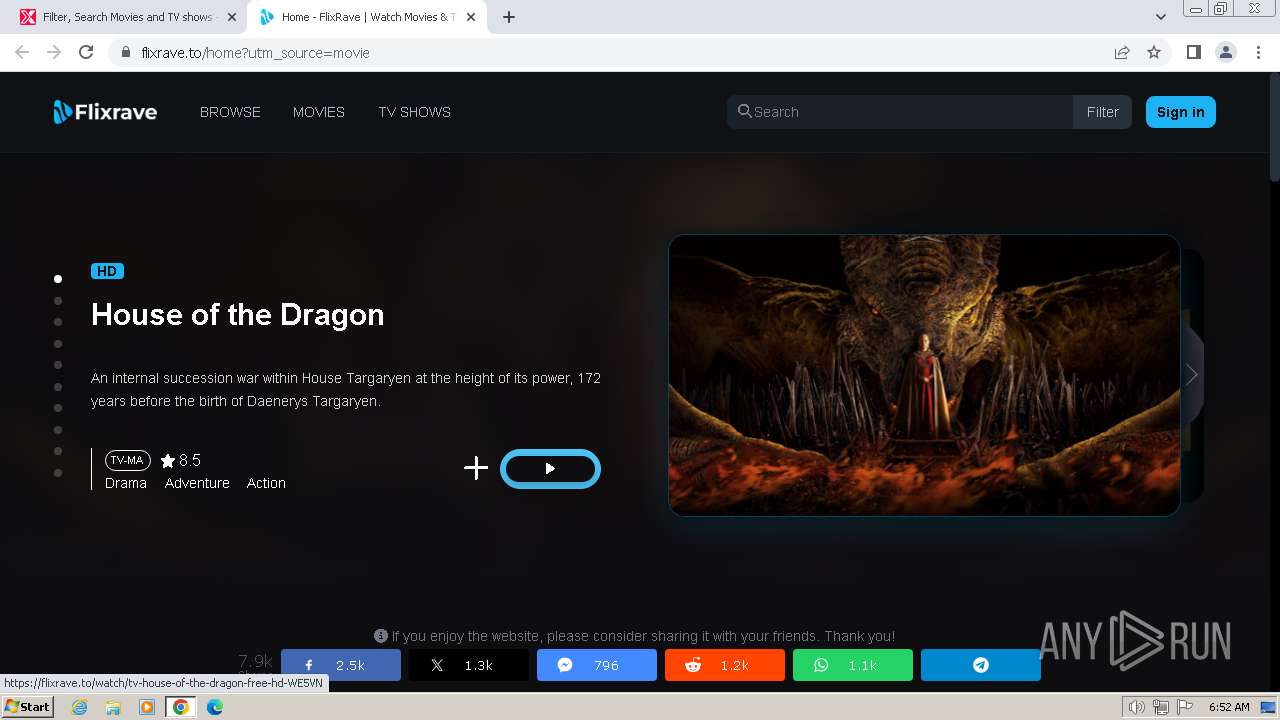
Task: Select the first slider dot
Action: pos(58,279)
